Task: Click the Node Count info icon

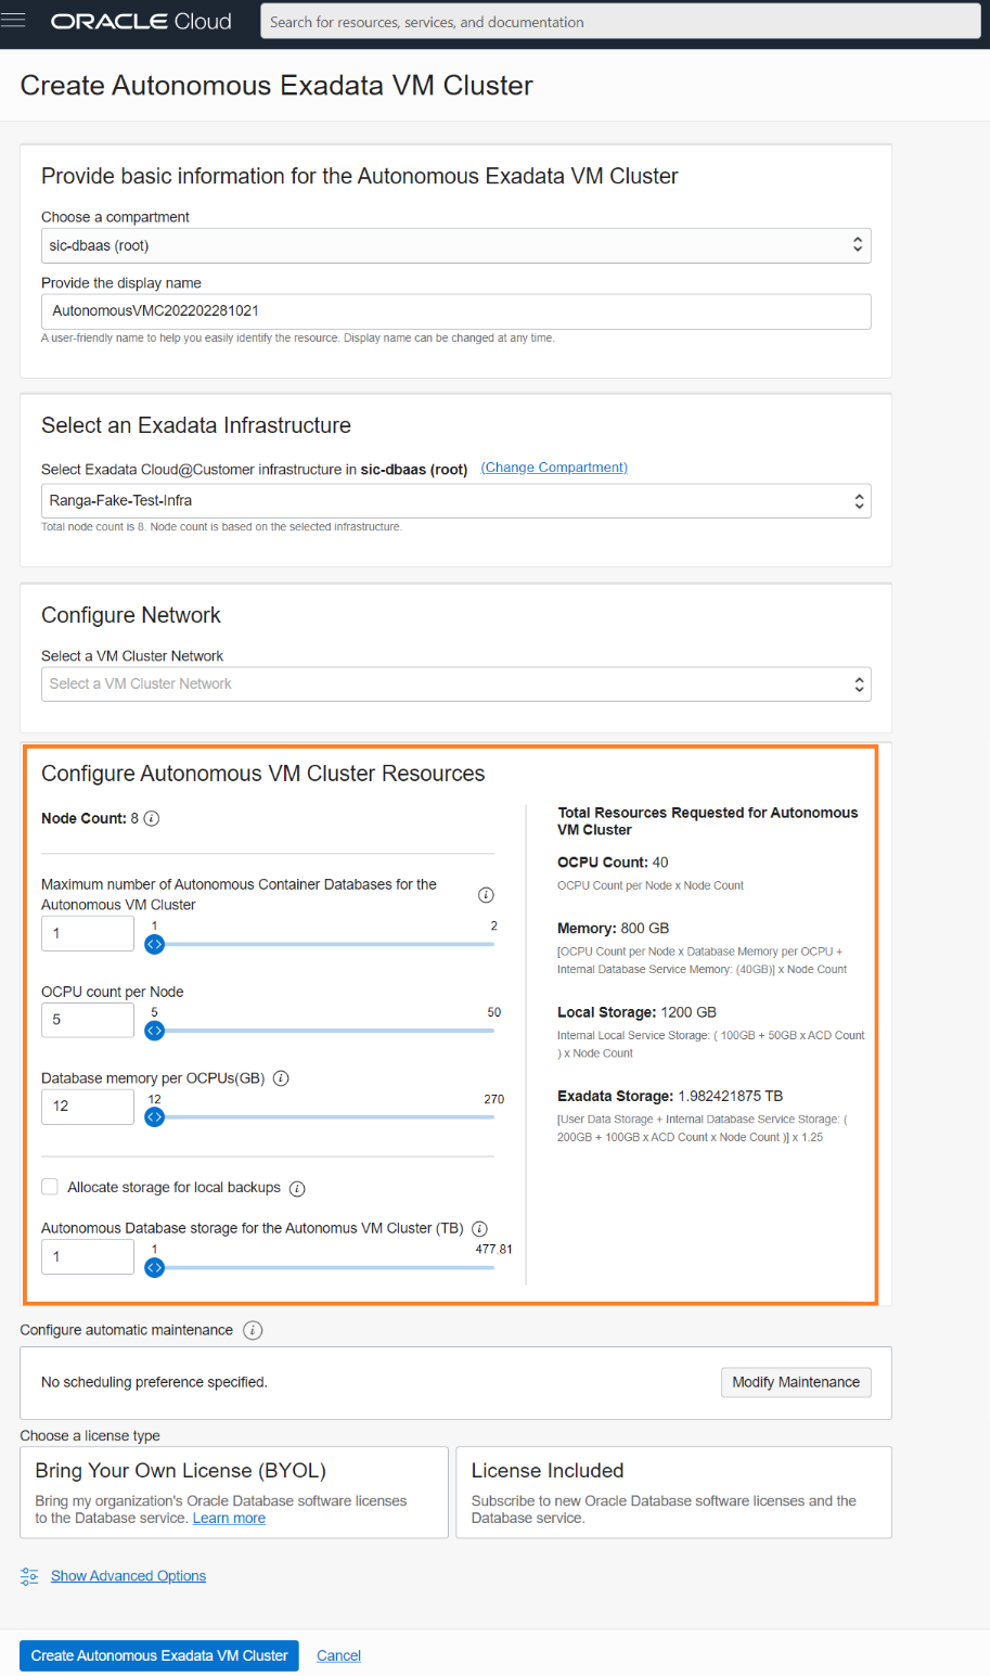Action: coord(152,819)
